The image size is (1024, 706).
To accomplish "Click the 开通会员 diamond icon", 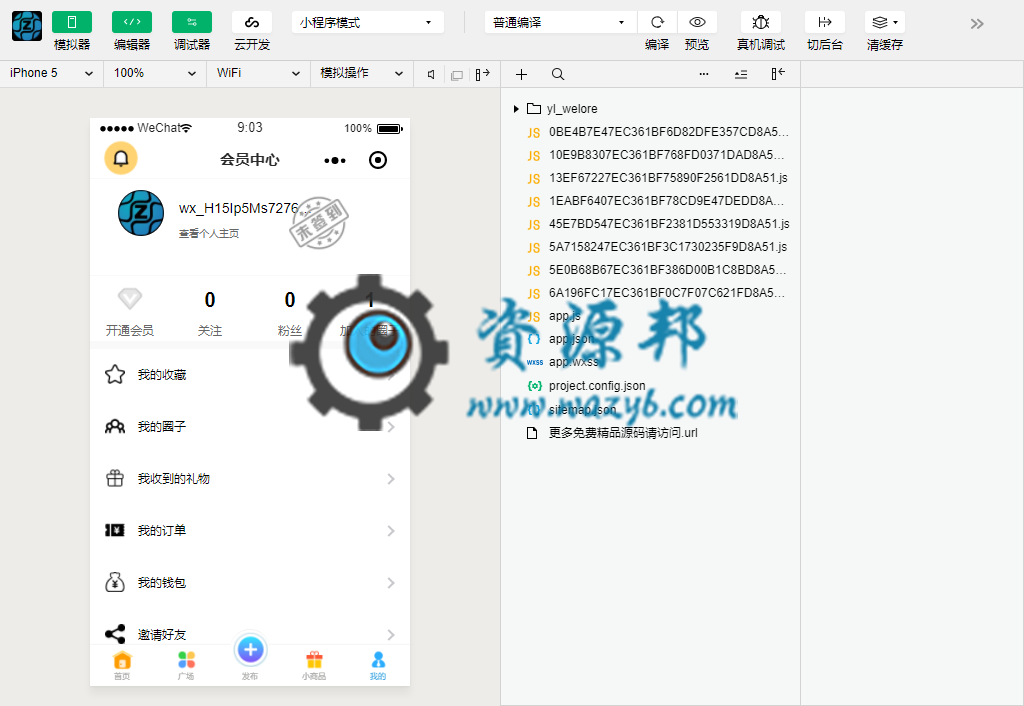I will (130, 298).
